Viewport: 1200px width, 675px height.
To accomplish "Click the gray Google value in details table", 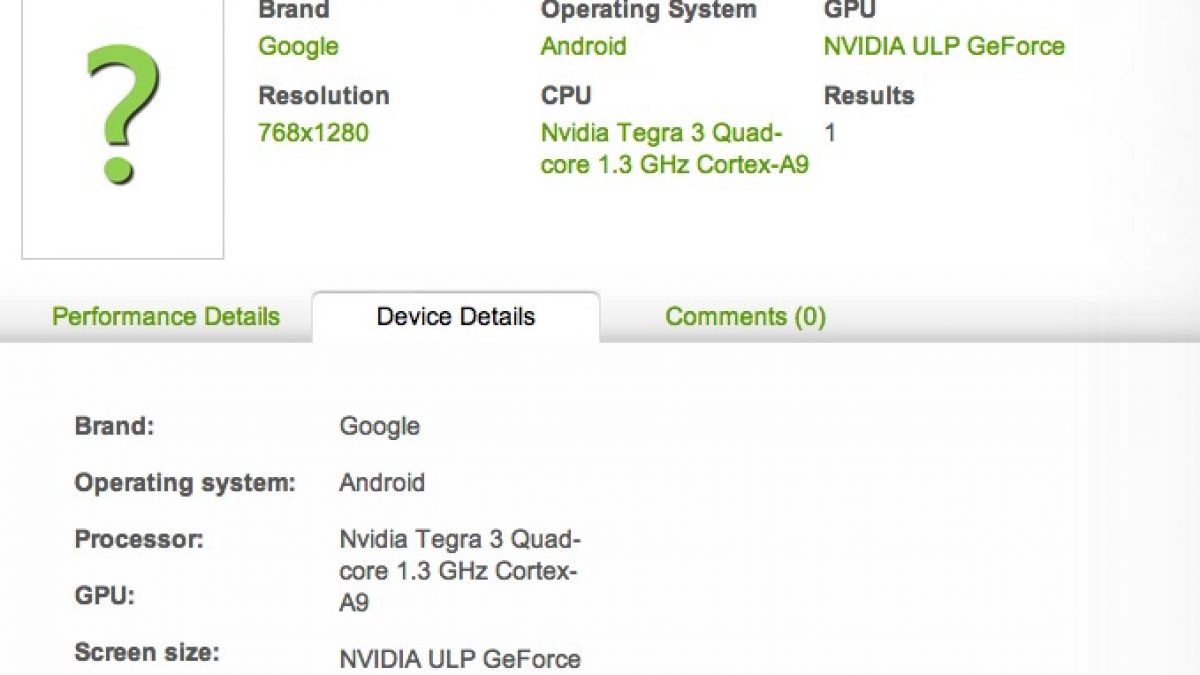I will [379, 426].
